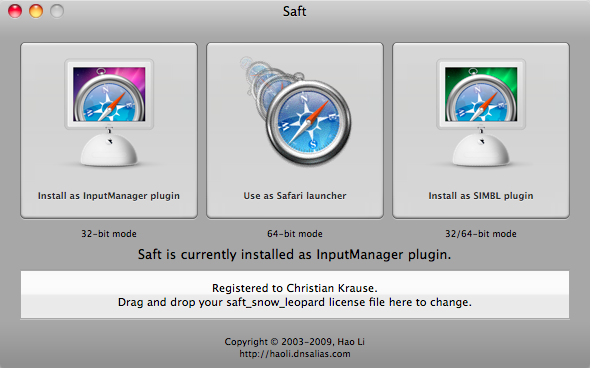Click the Registered to Christian Krause text
Image resolution: width=590 pixels, height=368 pixels.
point(295,288)
